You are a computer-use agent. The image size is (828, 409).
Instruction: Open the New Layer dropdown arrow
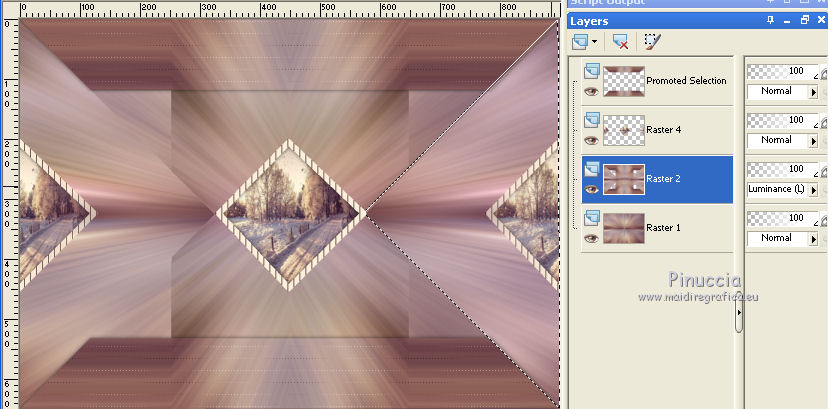coord(595,42)
